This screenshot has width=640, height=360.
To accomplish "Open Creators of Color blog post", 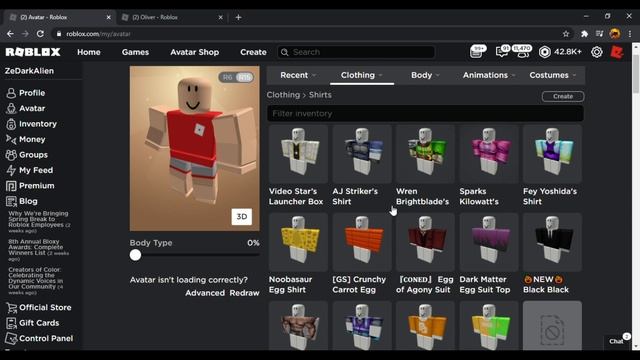I will (x=36, y=281).
